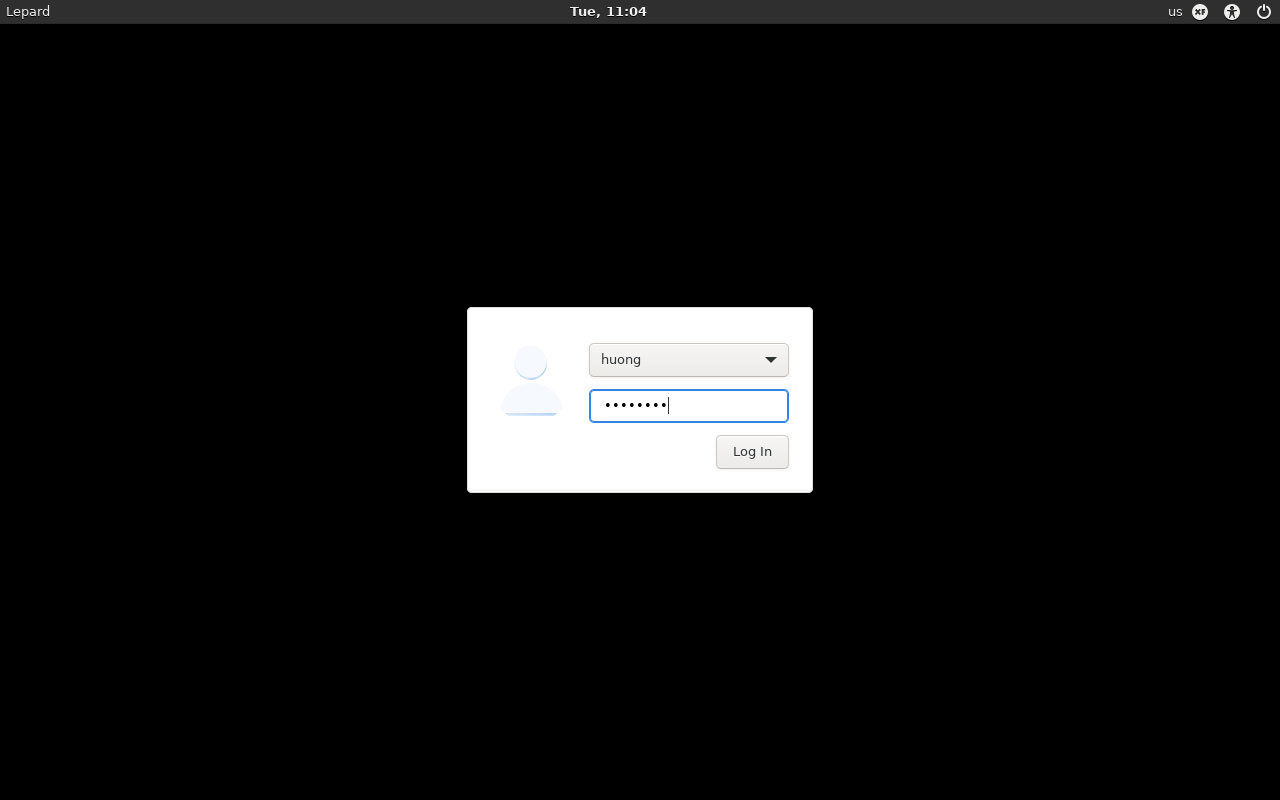Image resolution: width=1280 pixels, height=800 pixels.
Task: Show shutdown options via power button
Action: coord(1264,12)
